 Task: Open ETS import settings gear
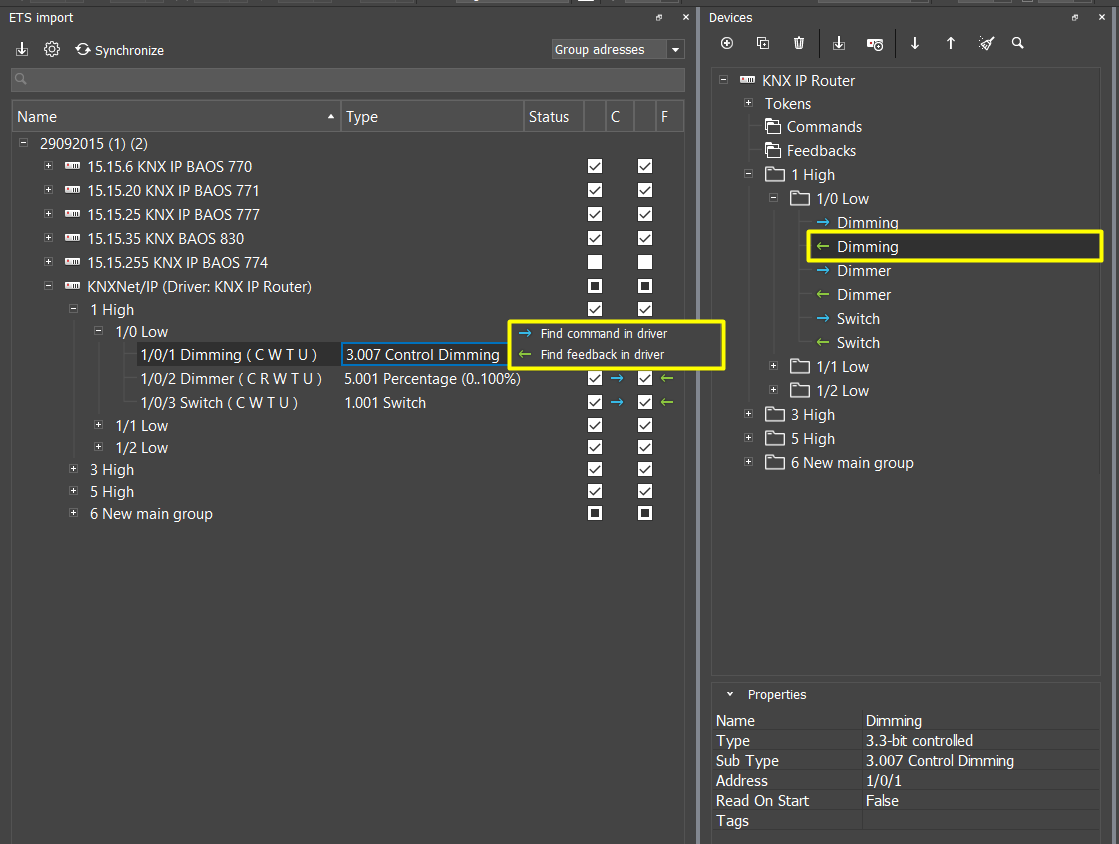(x=52, y=49)
